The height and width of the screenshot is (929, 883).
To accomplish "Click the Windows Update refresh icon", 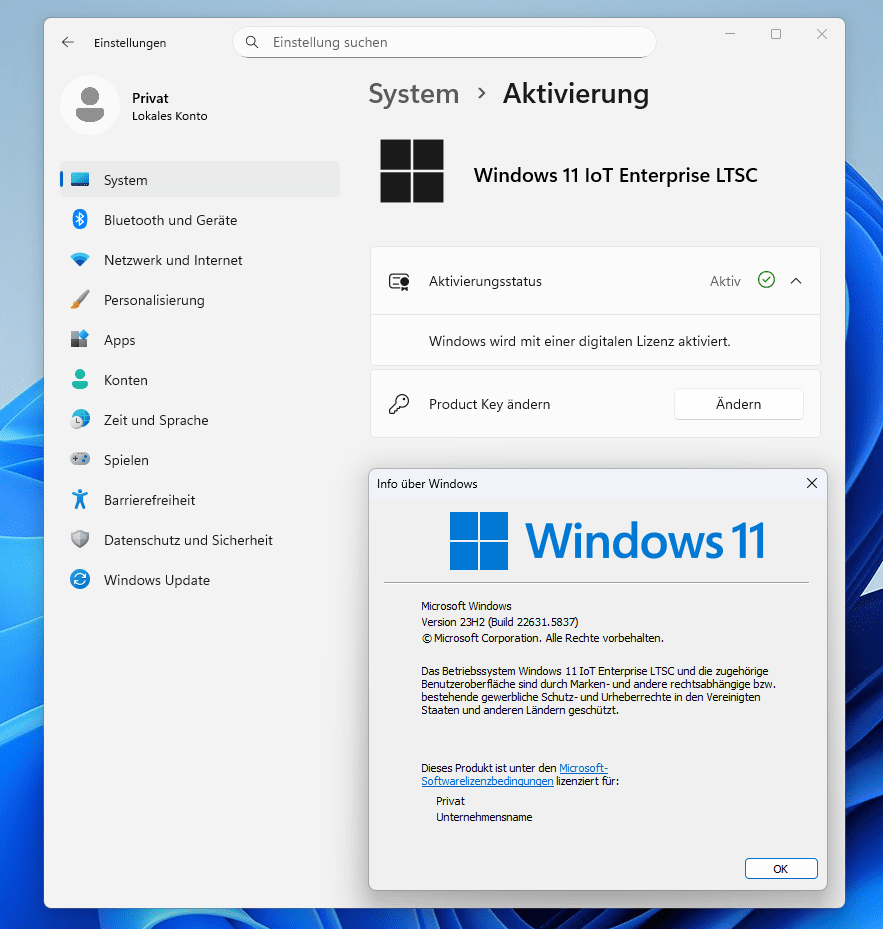I will tap(80, 579).
